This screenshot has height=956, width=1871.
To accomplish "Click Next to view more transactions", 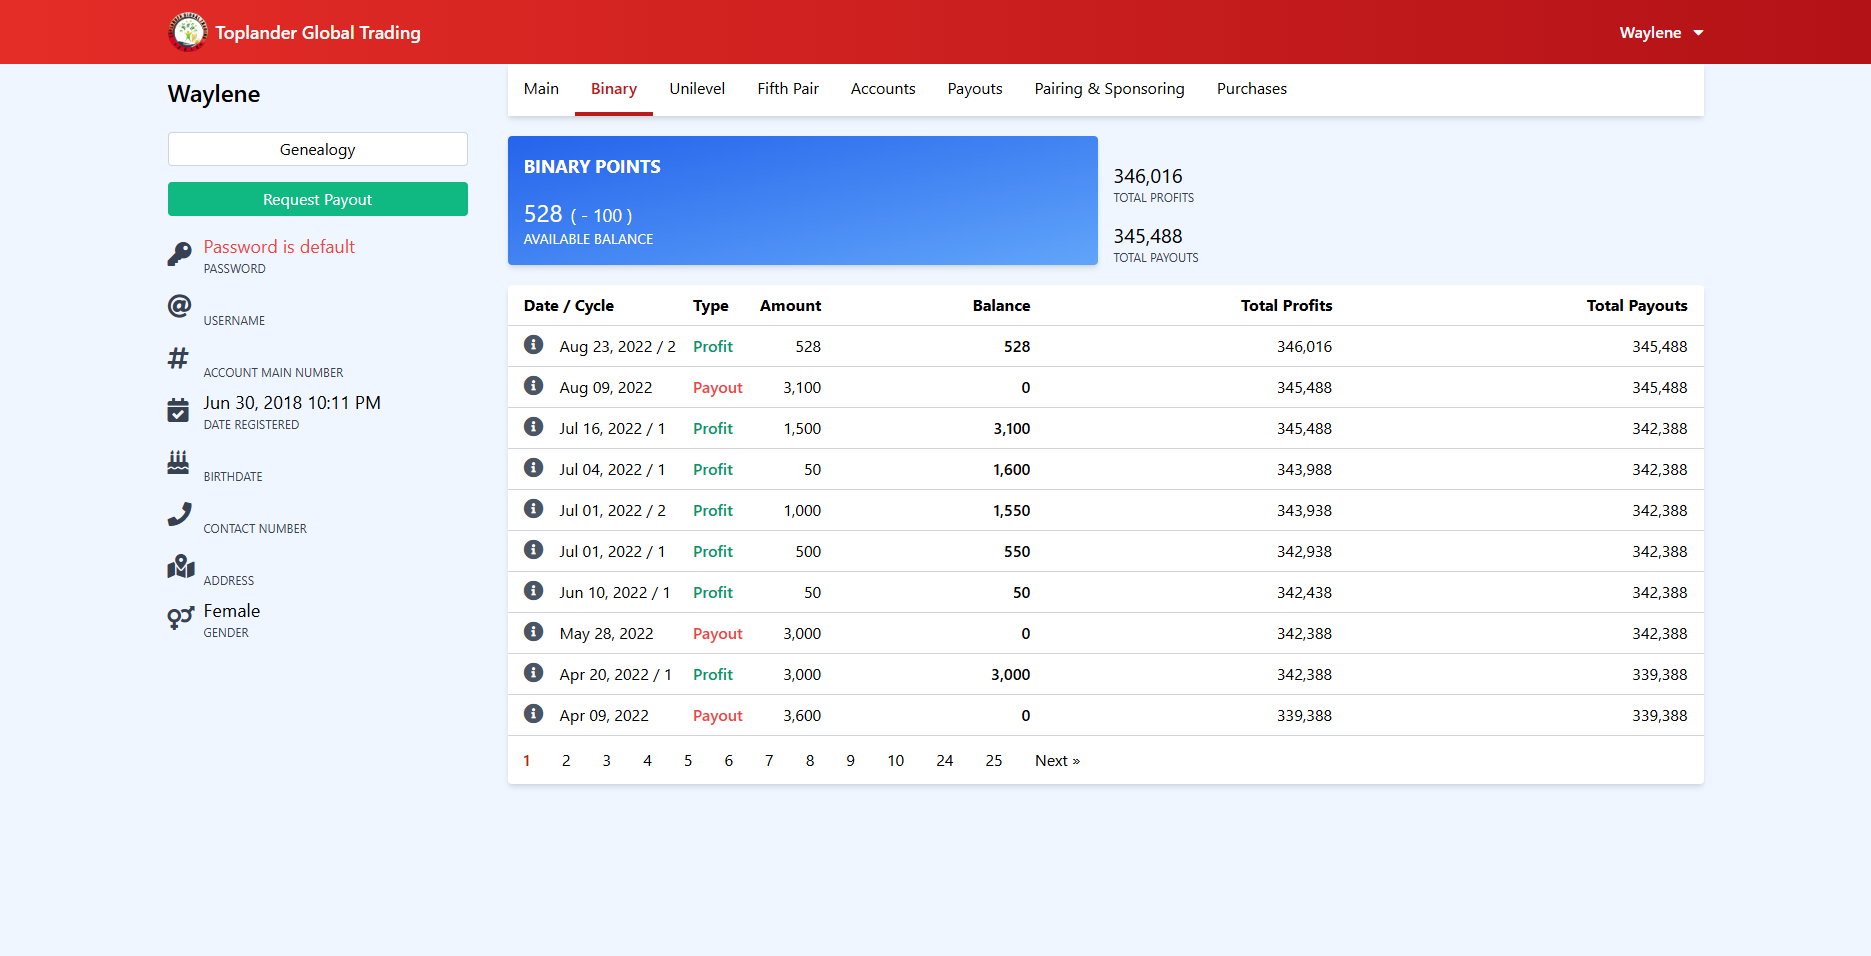I will click(1057, 760).
